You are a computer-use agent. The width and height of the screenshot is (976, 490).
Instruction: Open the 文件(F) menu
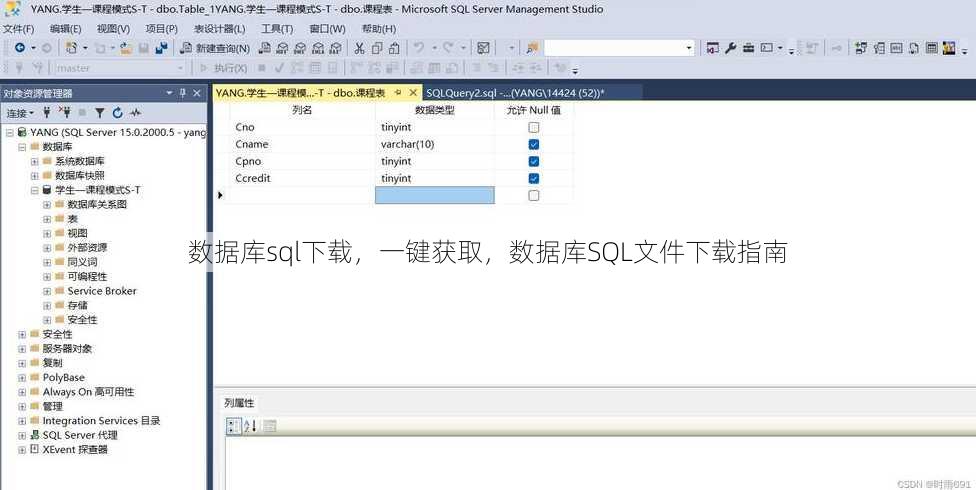(19, 29)
